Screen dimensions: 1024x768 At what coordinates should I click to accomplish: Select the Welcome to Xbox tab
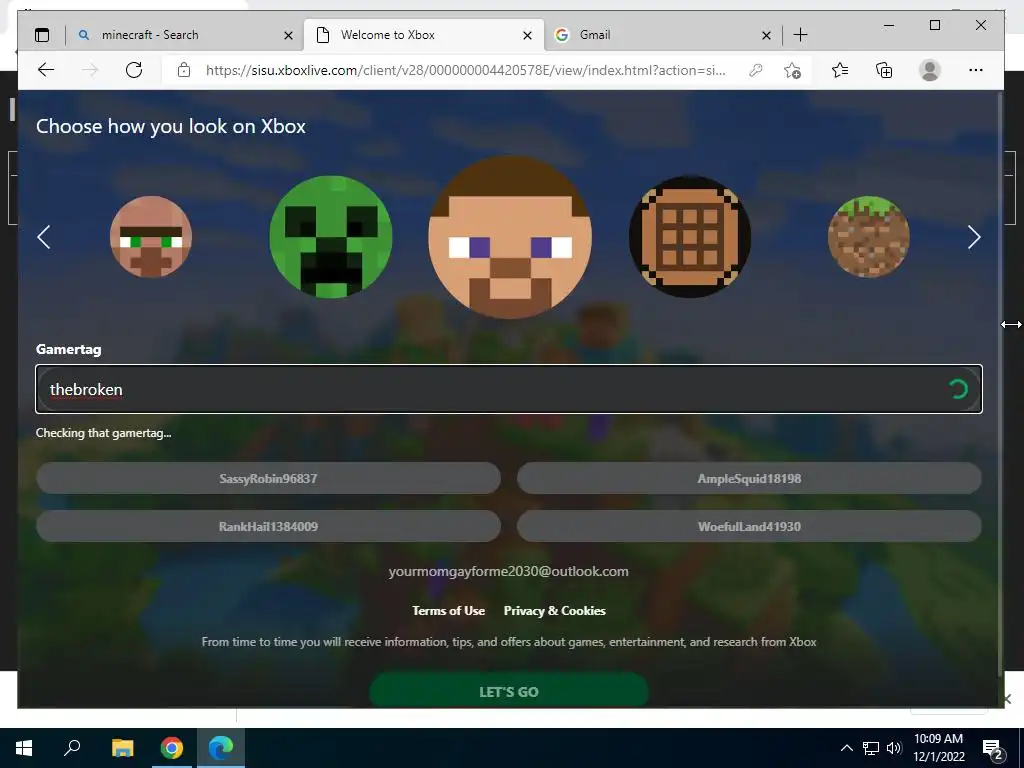[423, 35]
